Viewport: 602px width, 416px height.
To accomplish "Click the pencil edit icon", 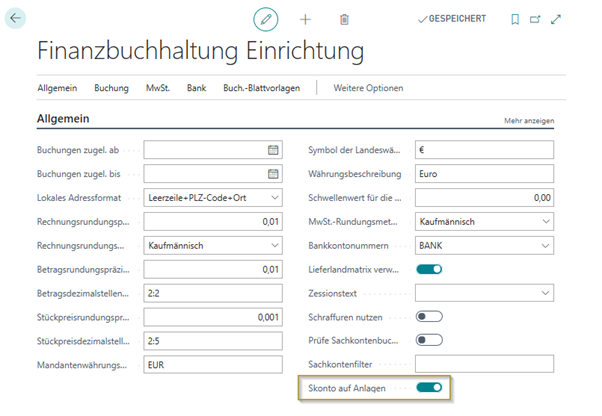I will 265,18.
